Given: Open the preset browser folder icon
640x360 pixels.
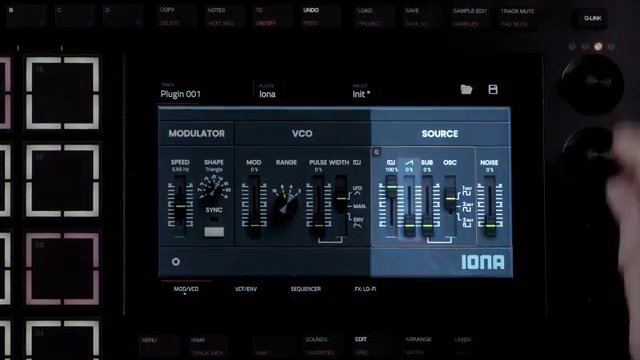Looking at the screenshot, I should (466, 89).
